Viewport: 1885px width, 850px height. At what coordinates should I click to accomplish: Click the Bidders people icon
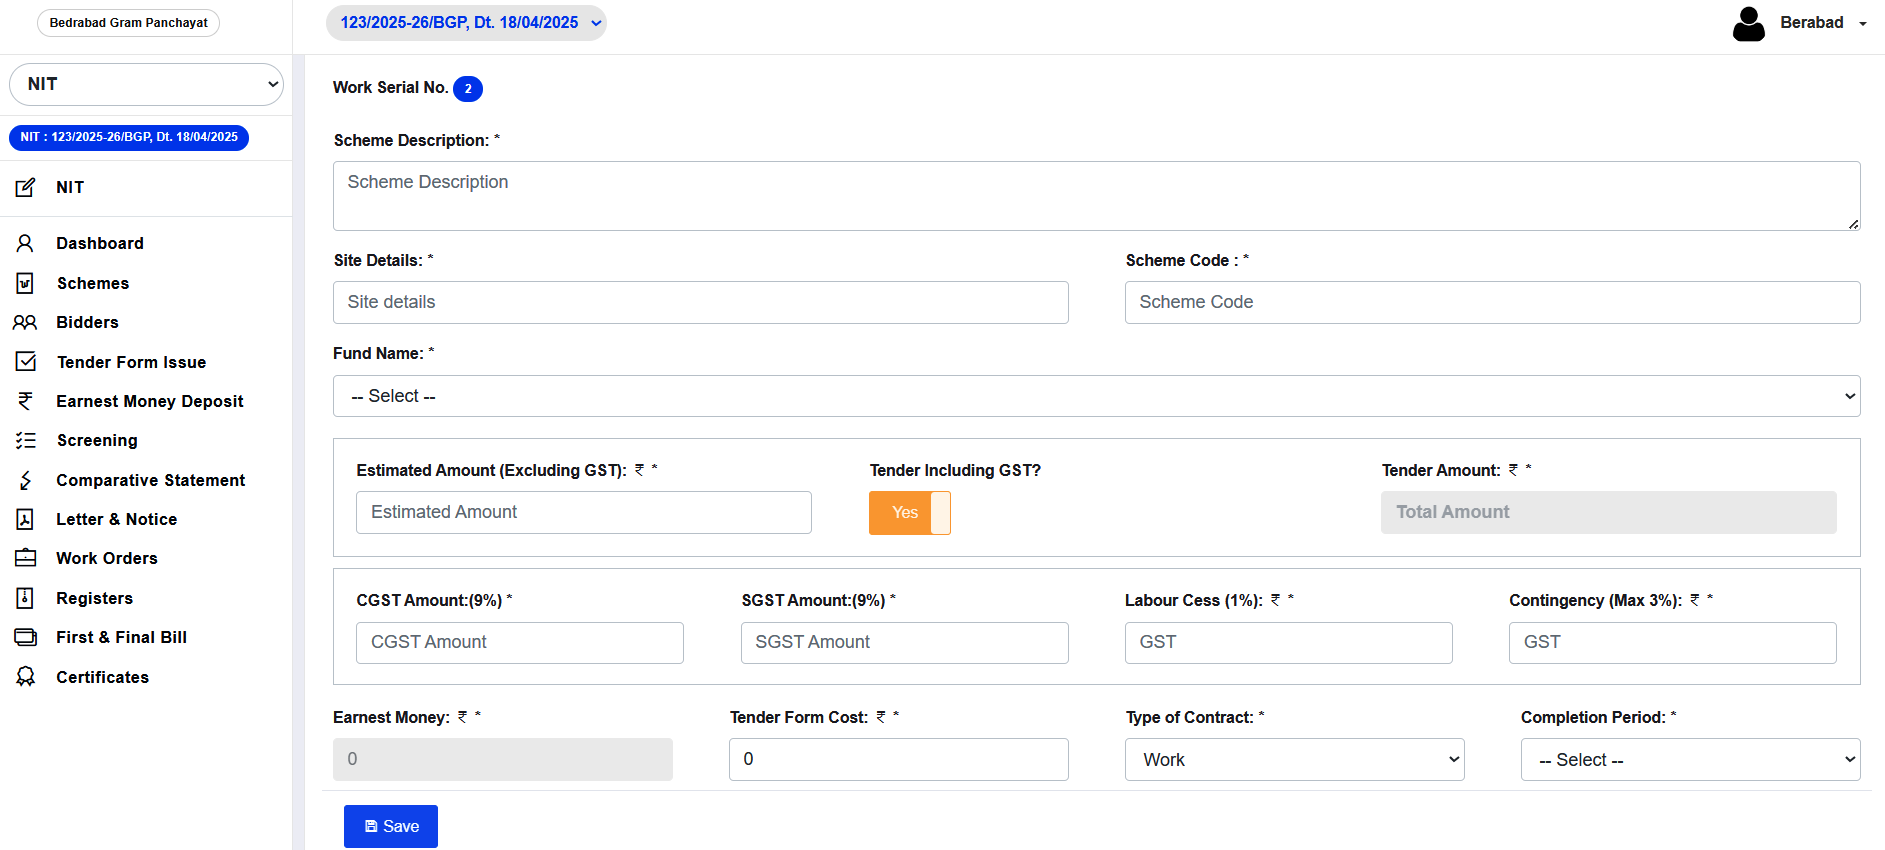click(x=25, y=322)
